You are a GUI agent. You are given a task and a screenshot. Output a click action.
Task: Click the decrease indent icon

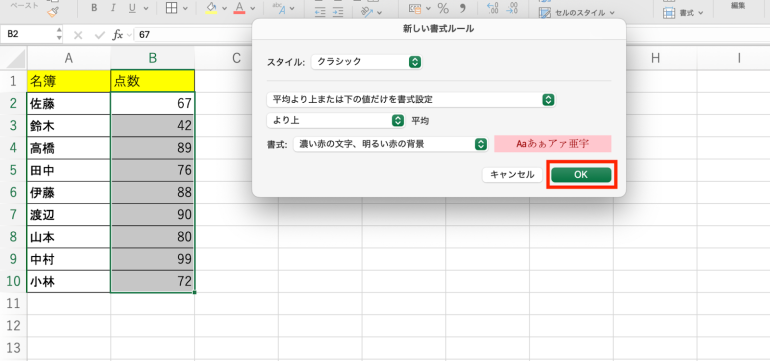[320, 12]
